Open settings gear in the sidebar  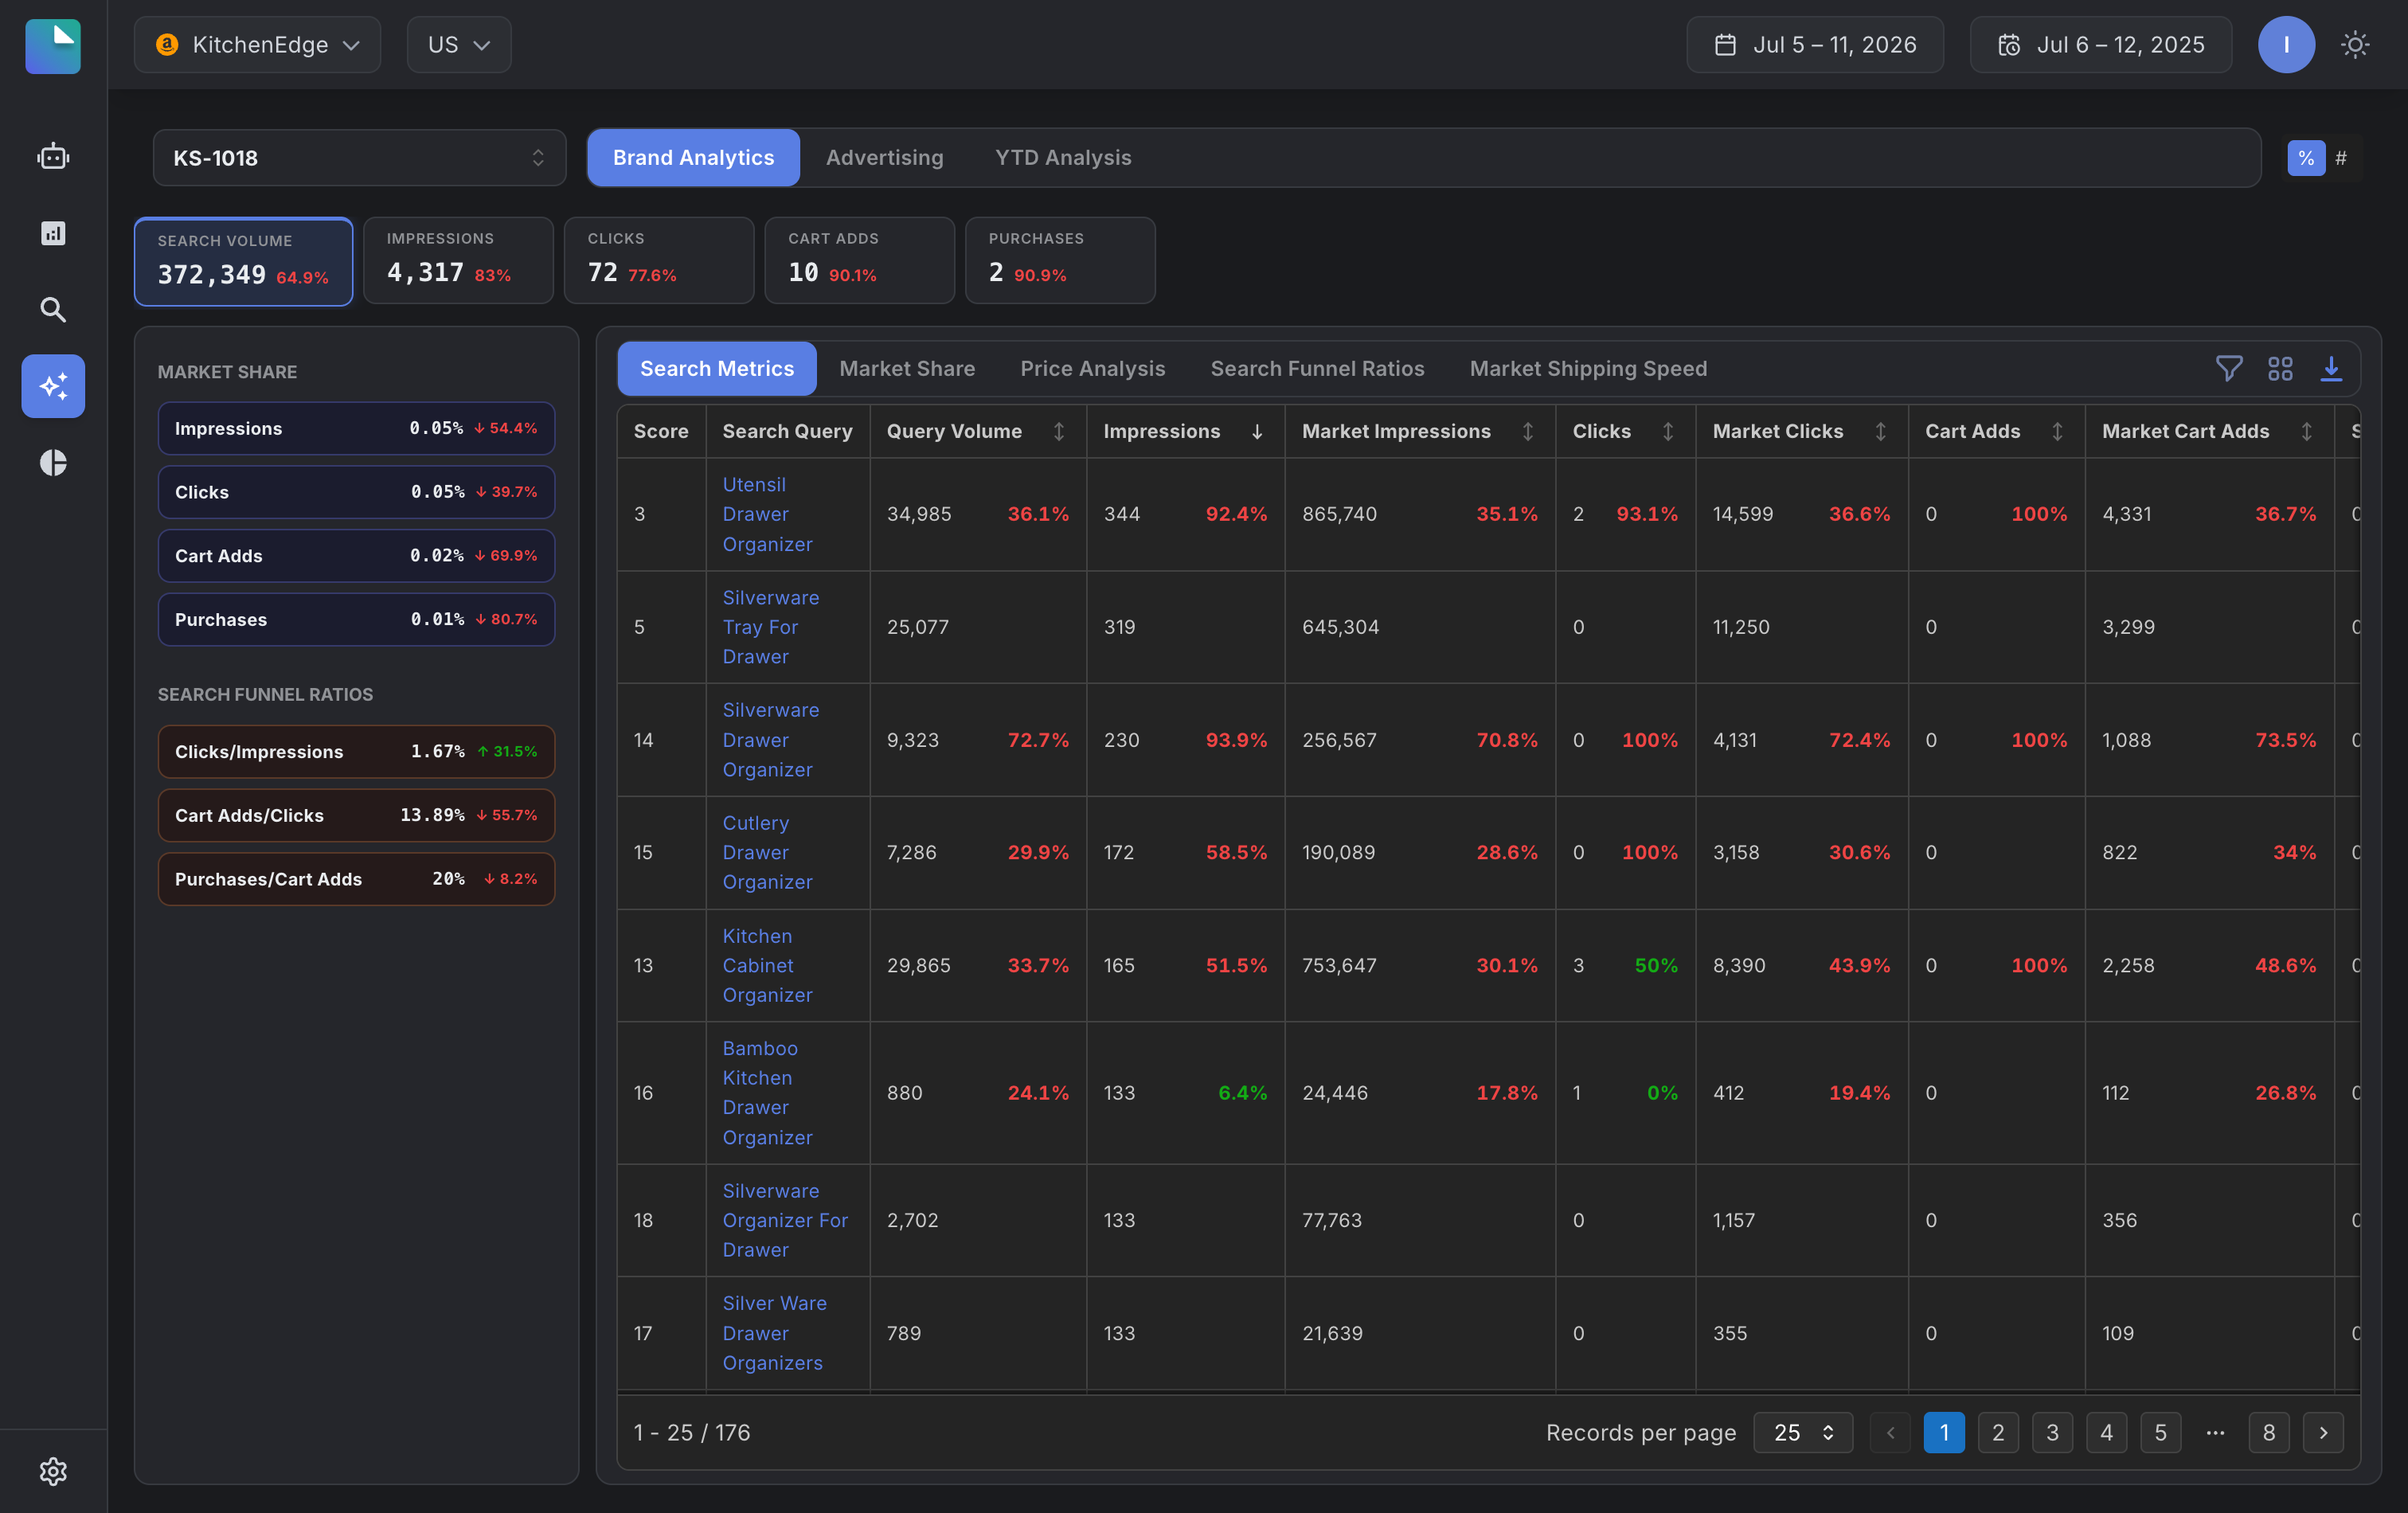pyautogui.click(x=53, y=1471)
